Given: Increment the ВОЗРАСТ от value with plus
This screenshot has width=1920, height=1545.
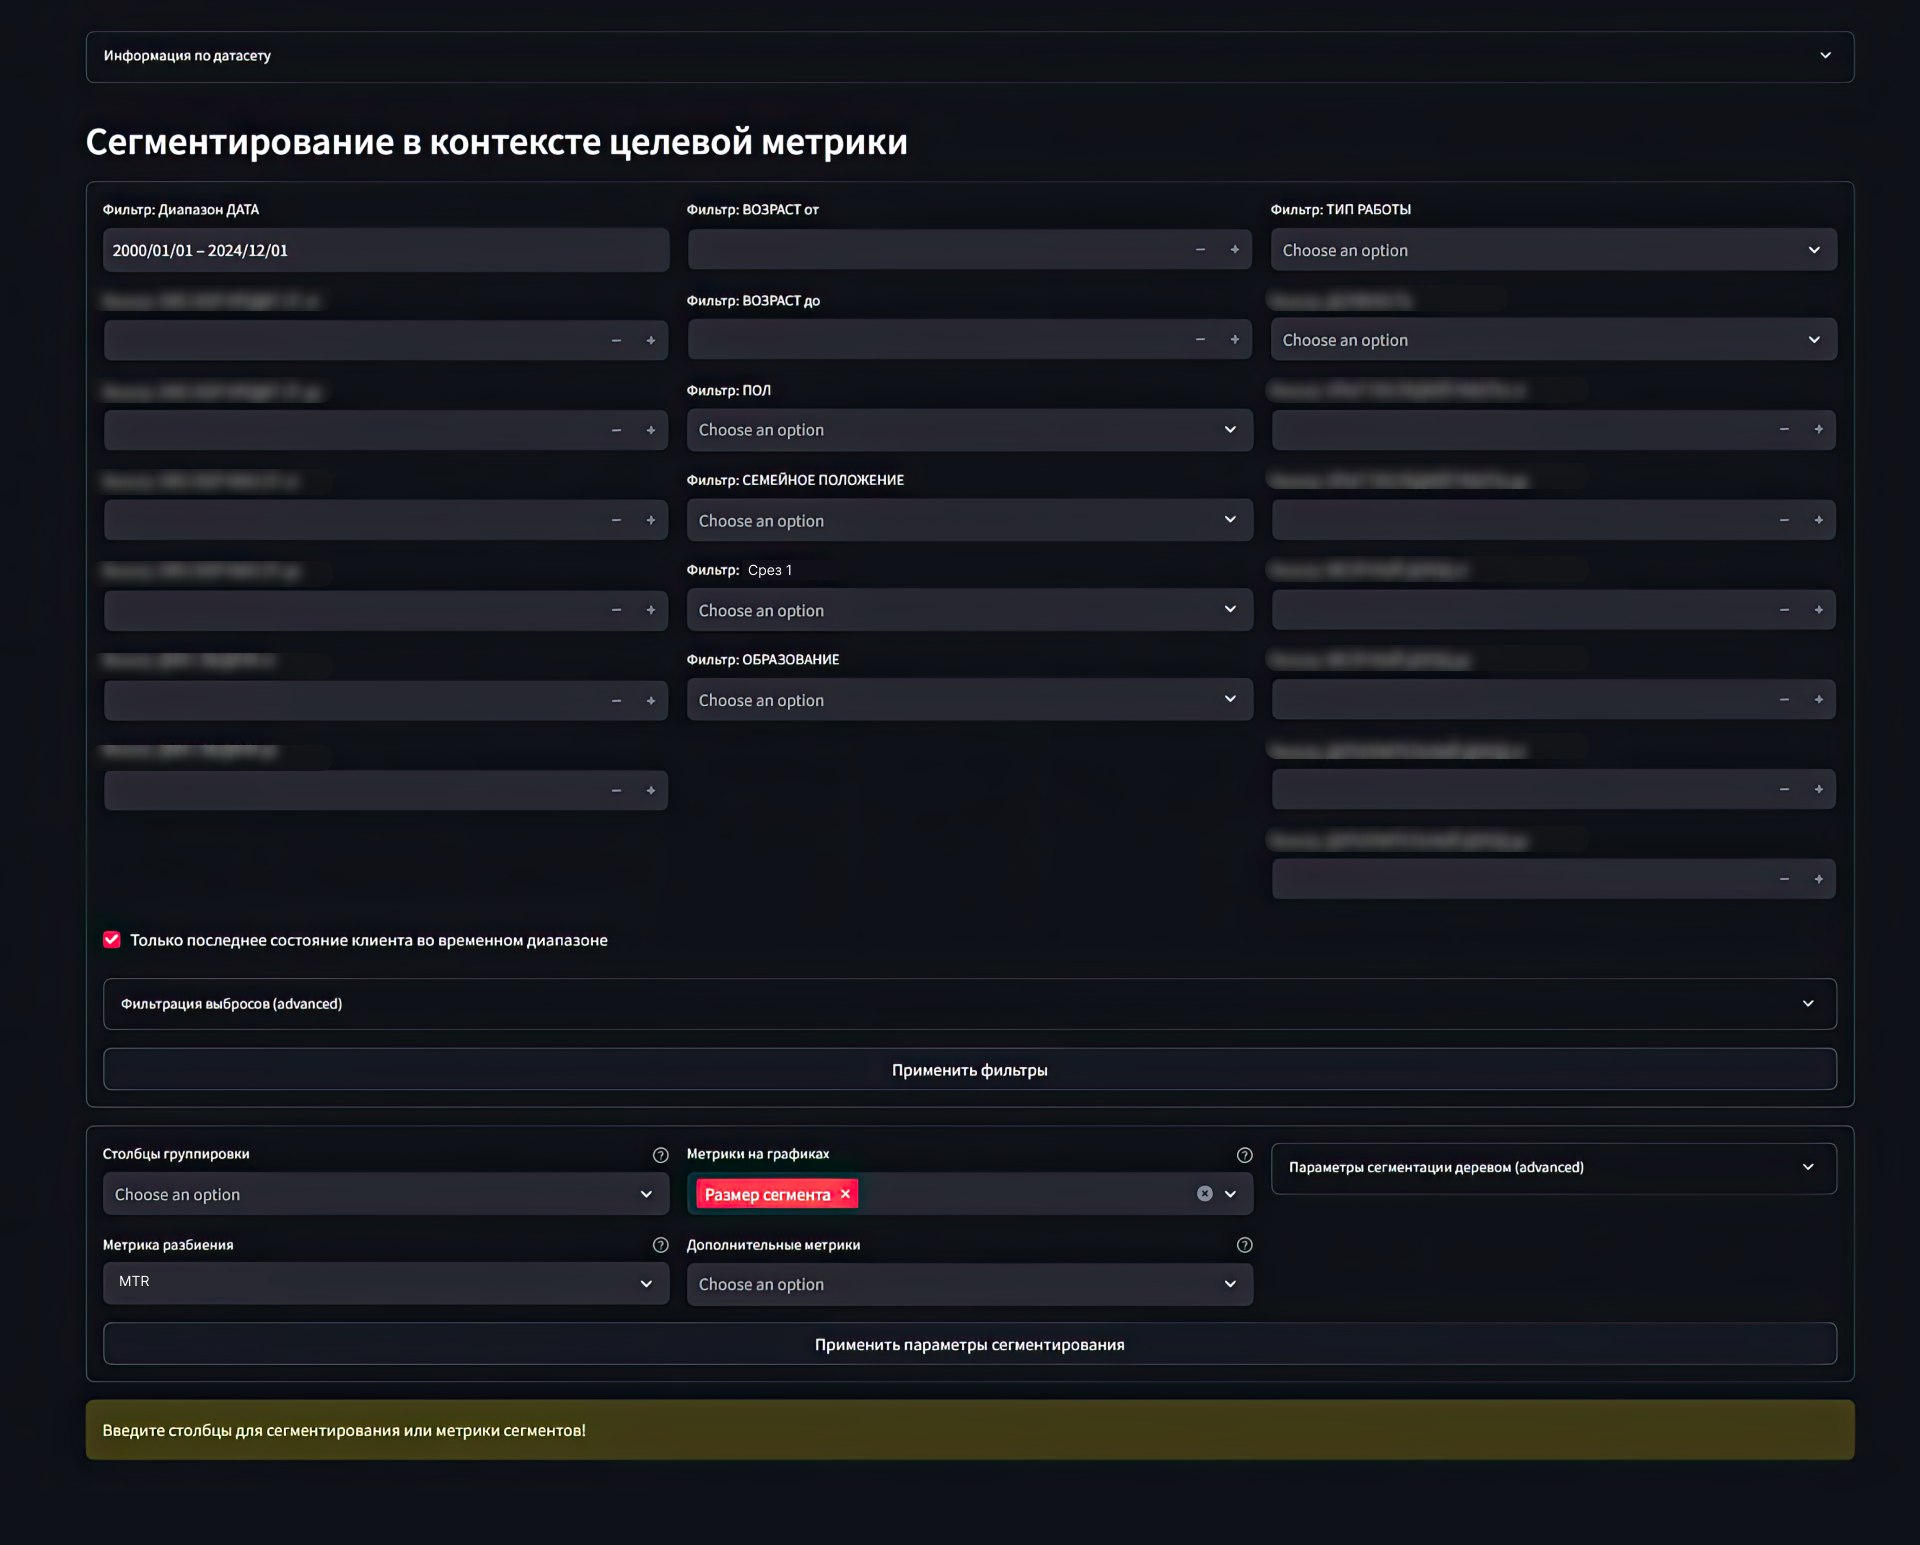Looking at the screenshot, I should click(1234, 250).
